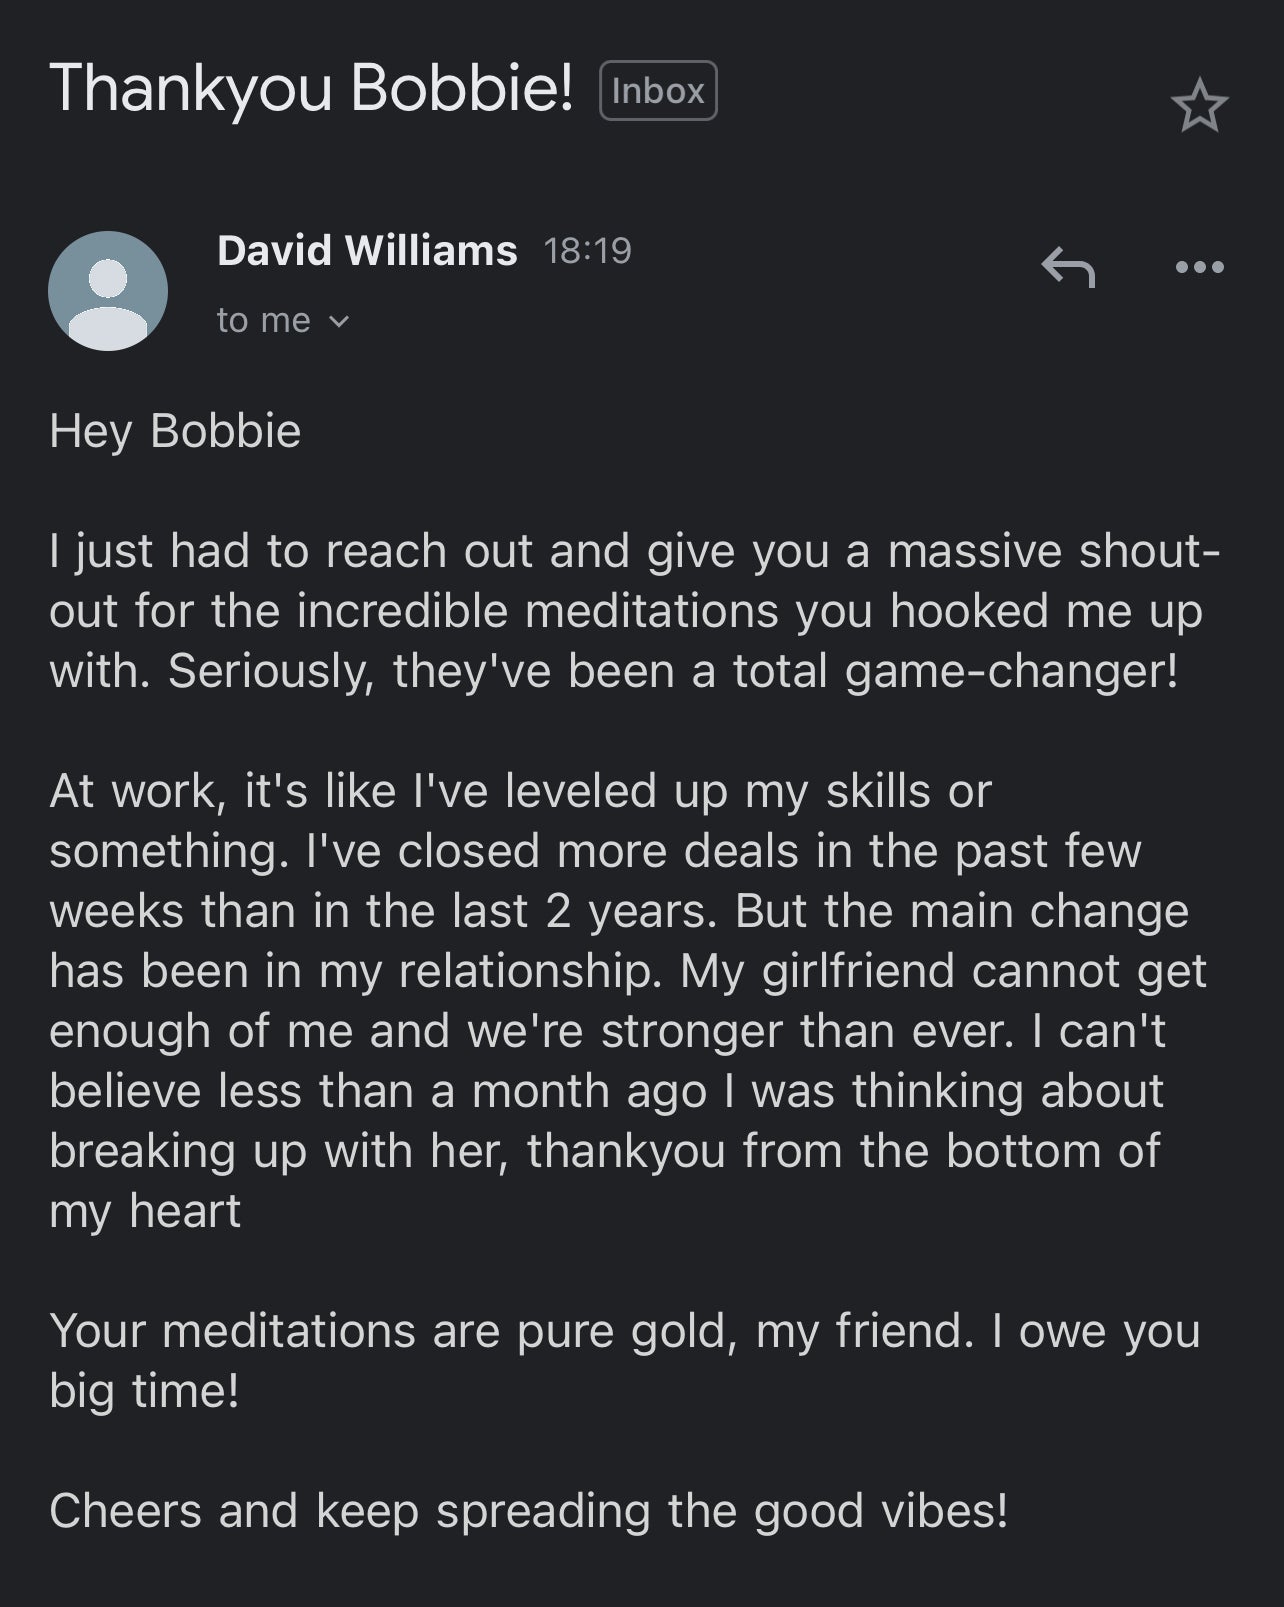Click the "Hey Bobbie" greeting line

pyautogui.click(x=175, y=431)
